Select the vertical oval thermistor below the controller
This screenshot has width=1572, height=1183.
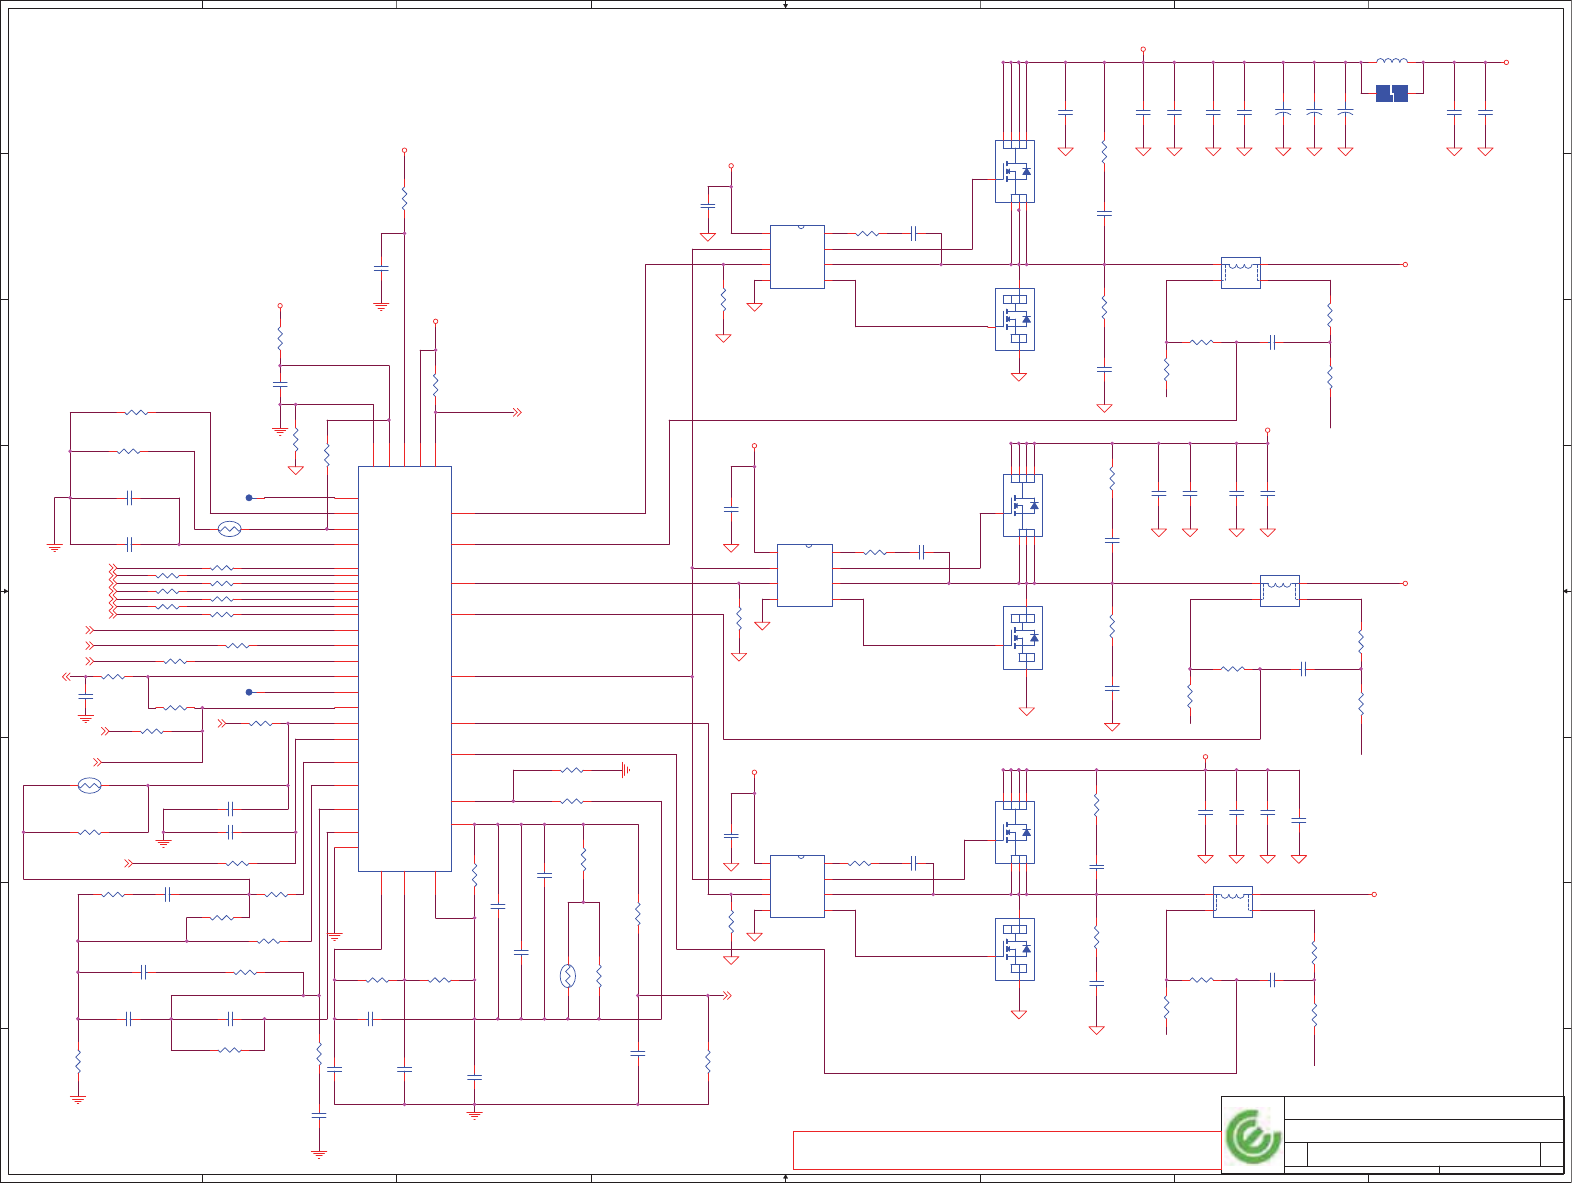pos(568,976)
